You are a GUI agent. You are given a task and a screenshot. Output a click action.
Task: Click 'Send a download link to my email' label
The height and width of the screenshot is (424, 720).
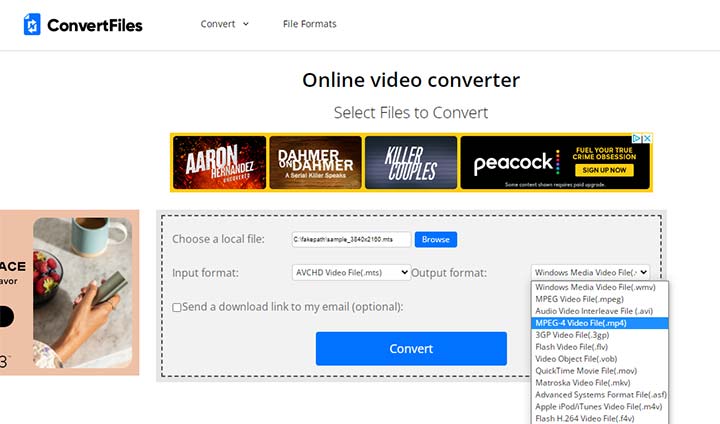(292, 307)
